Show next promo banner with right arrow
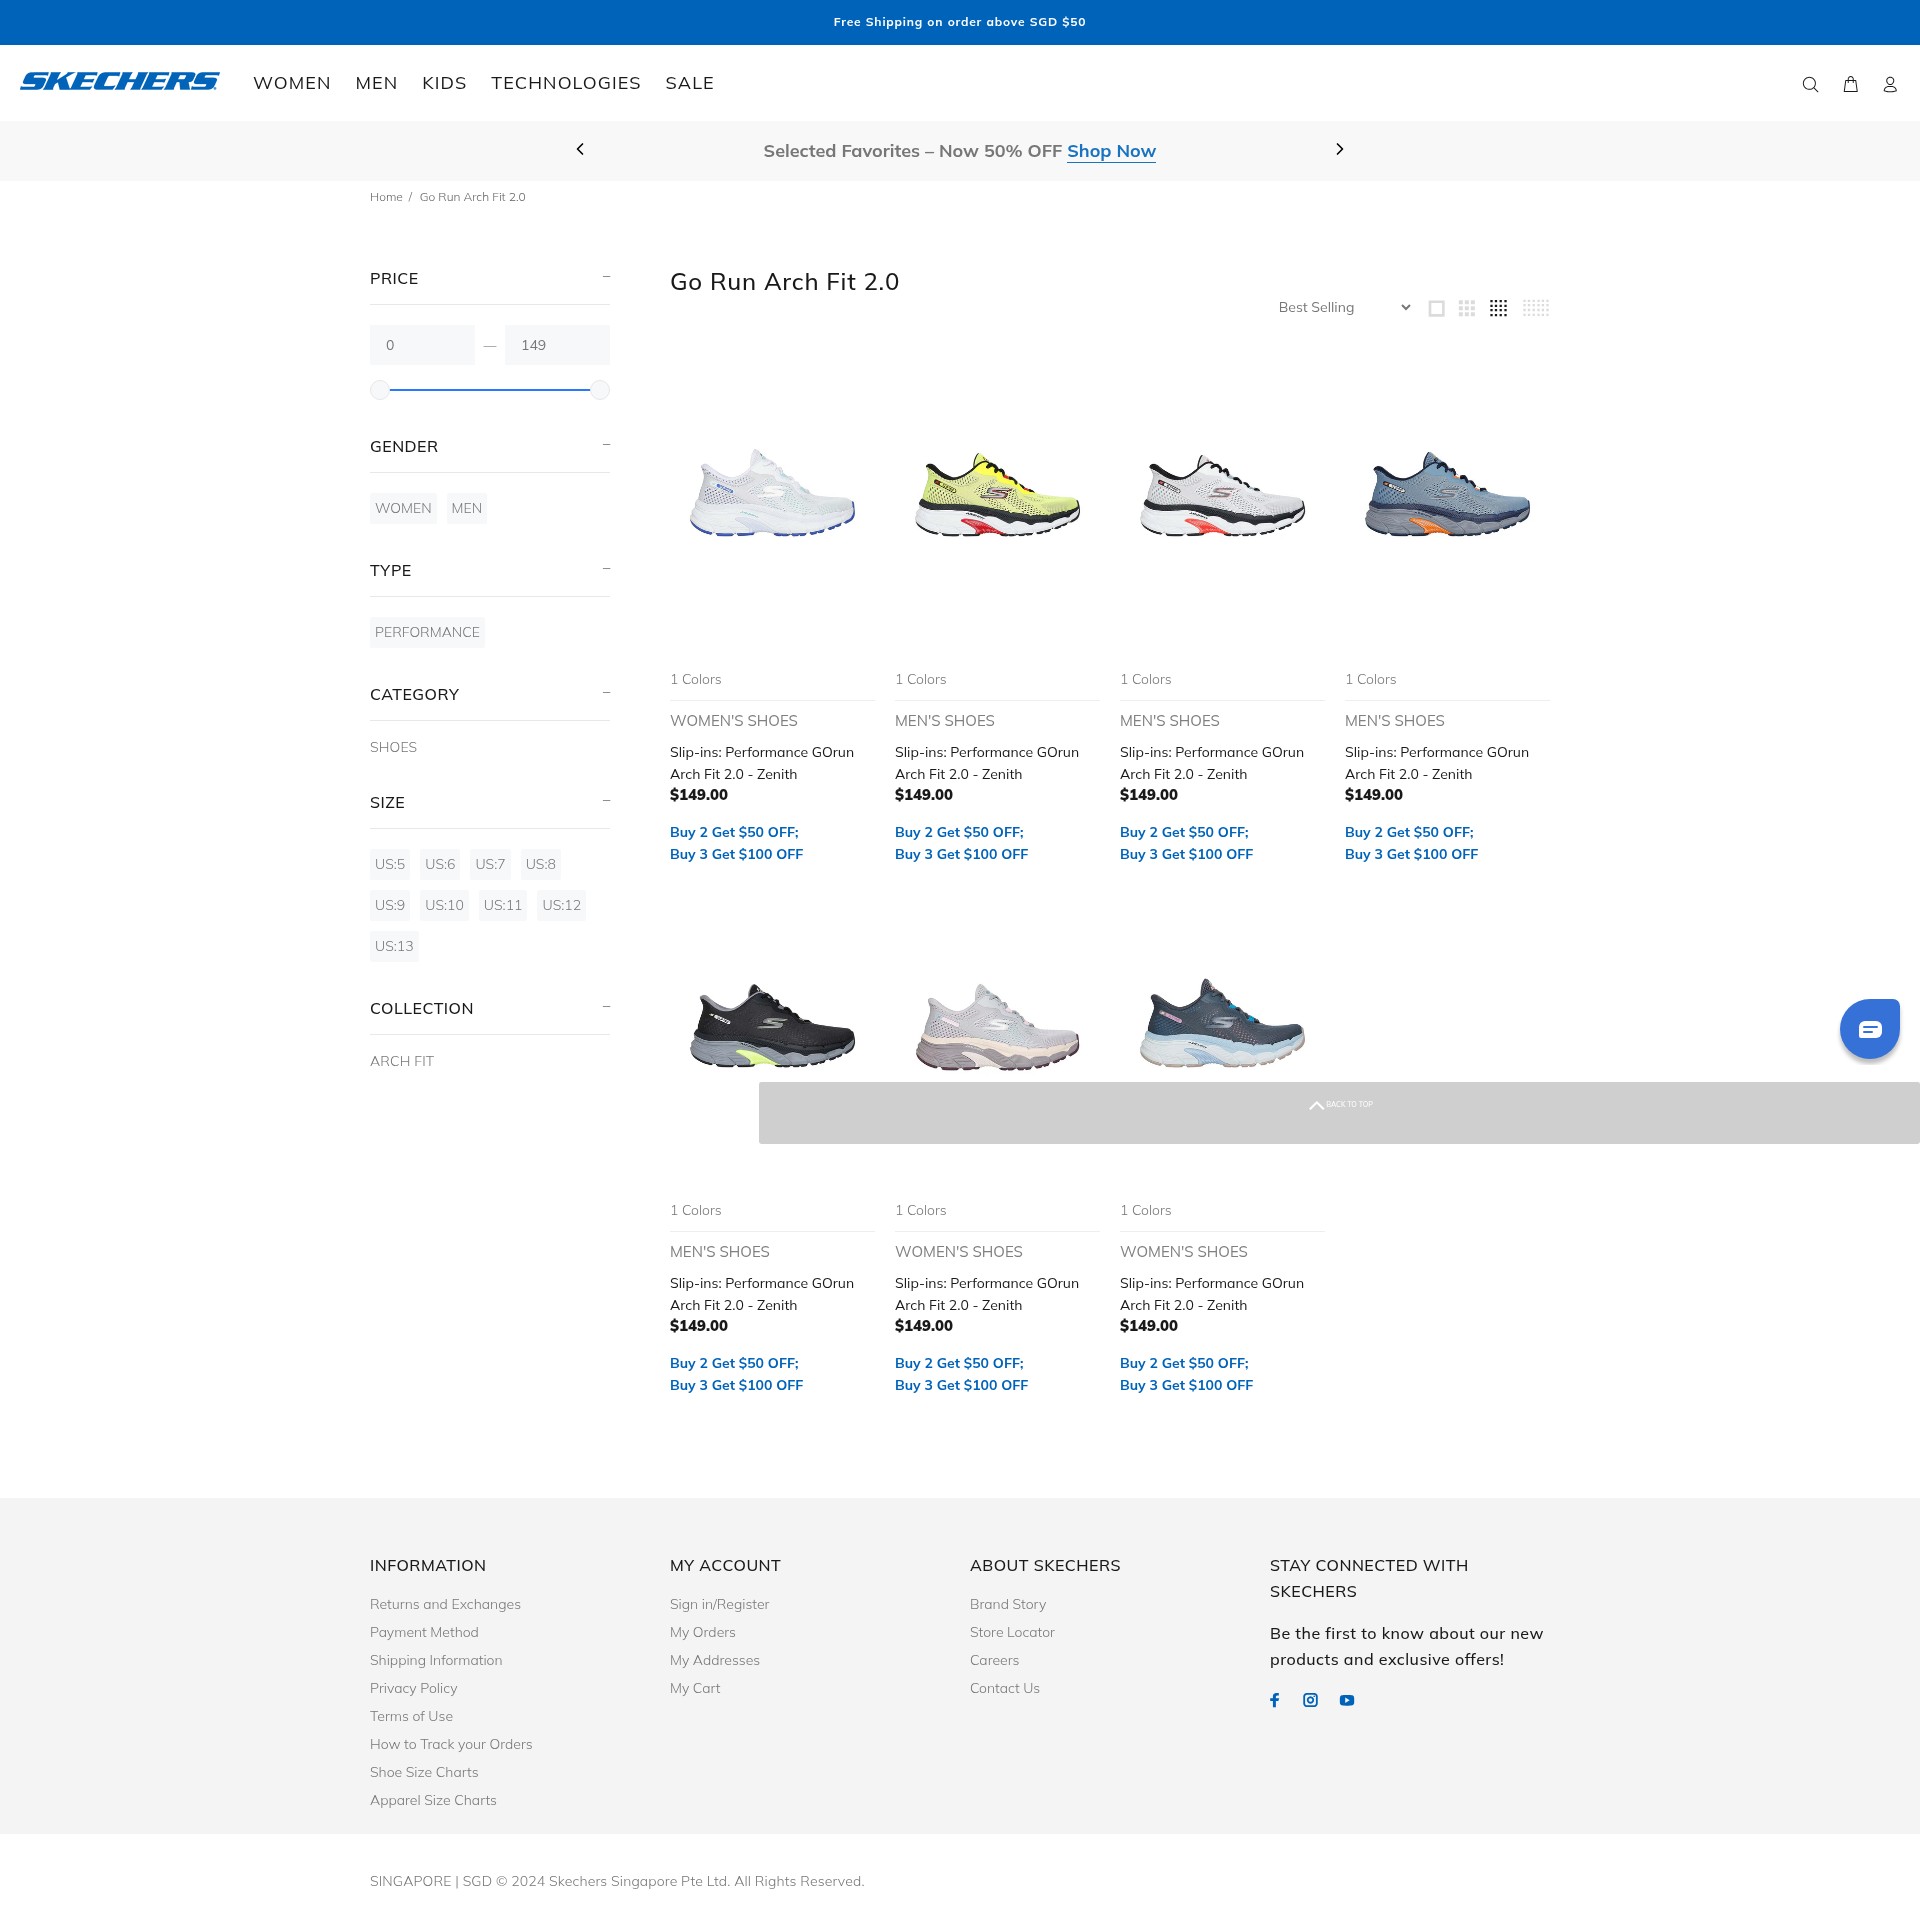Screen dimensions: 1920x1917 (1340, 149)
